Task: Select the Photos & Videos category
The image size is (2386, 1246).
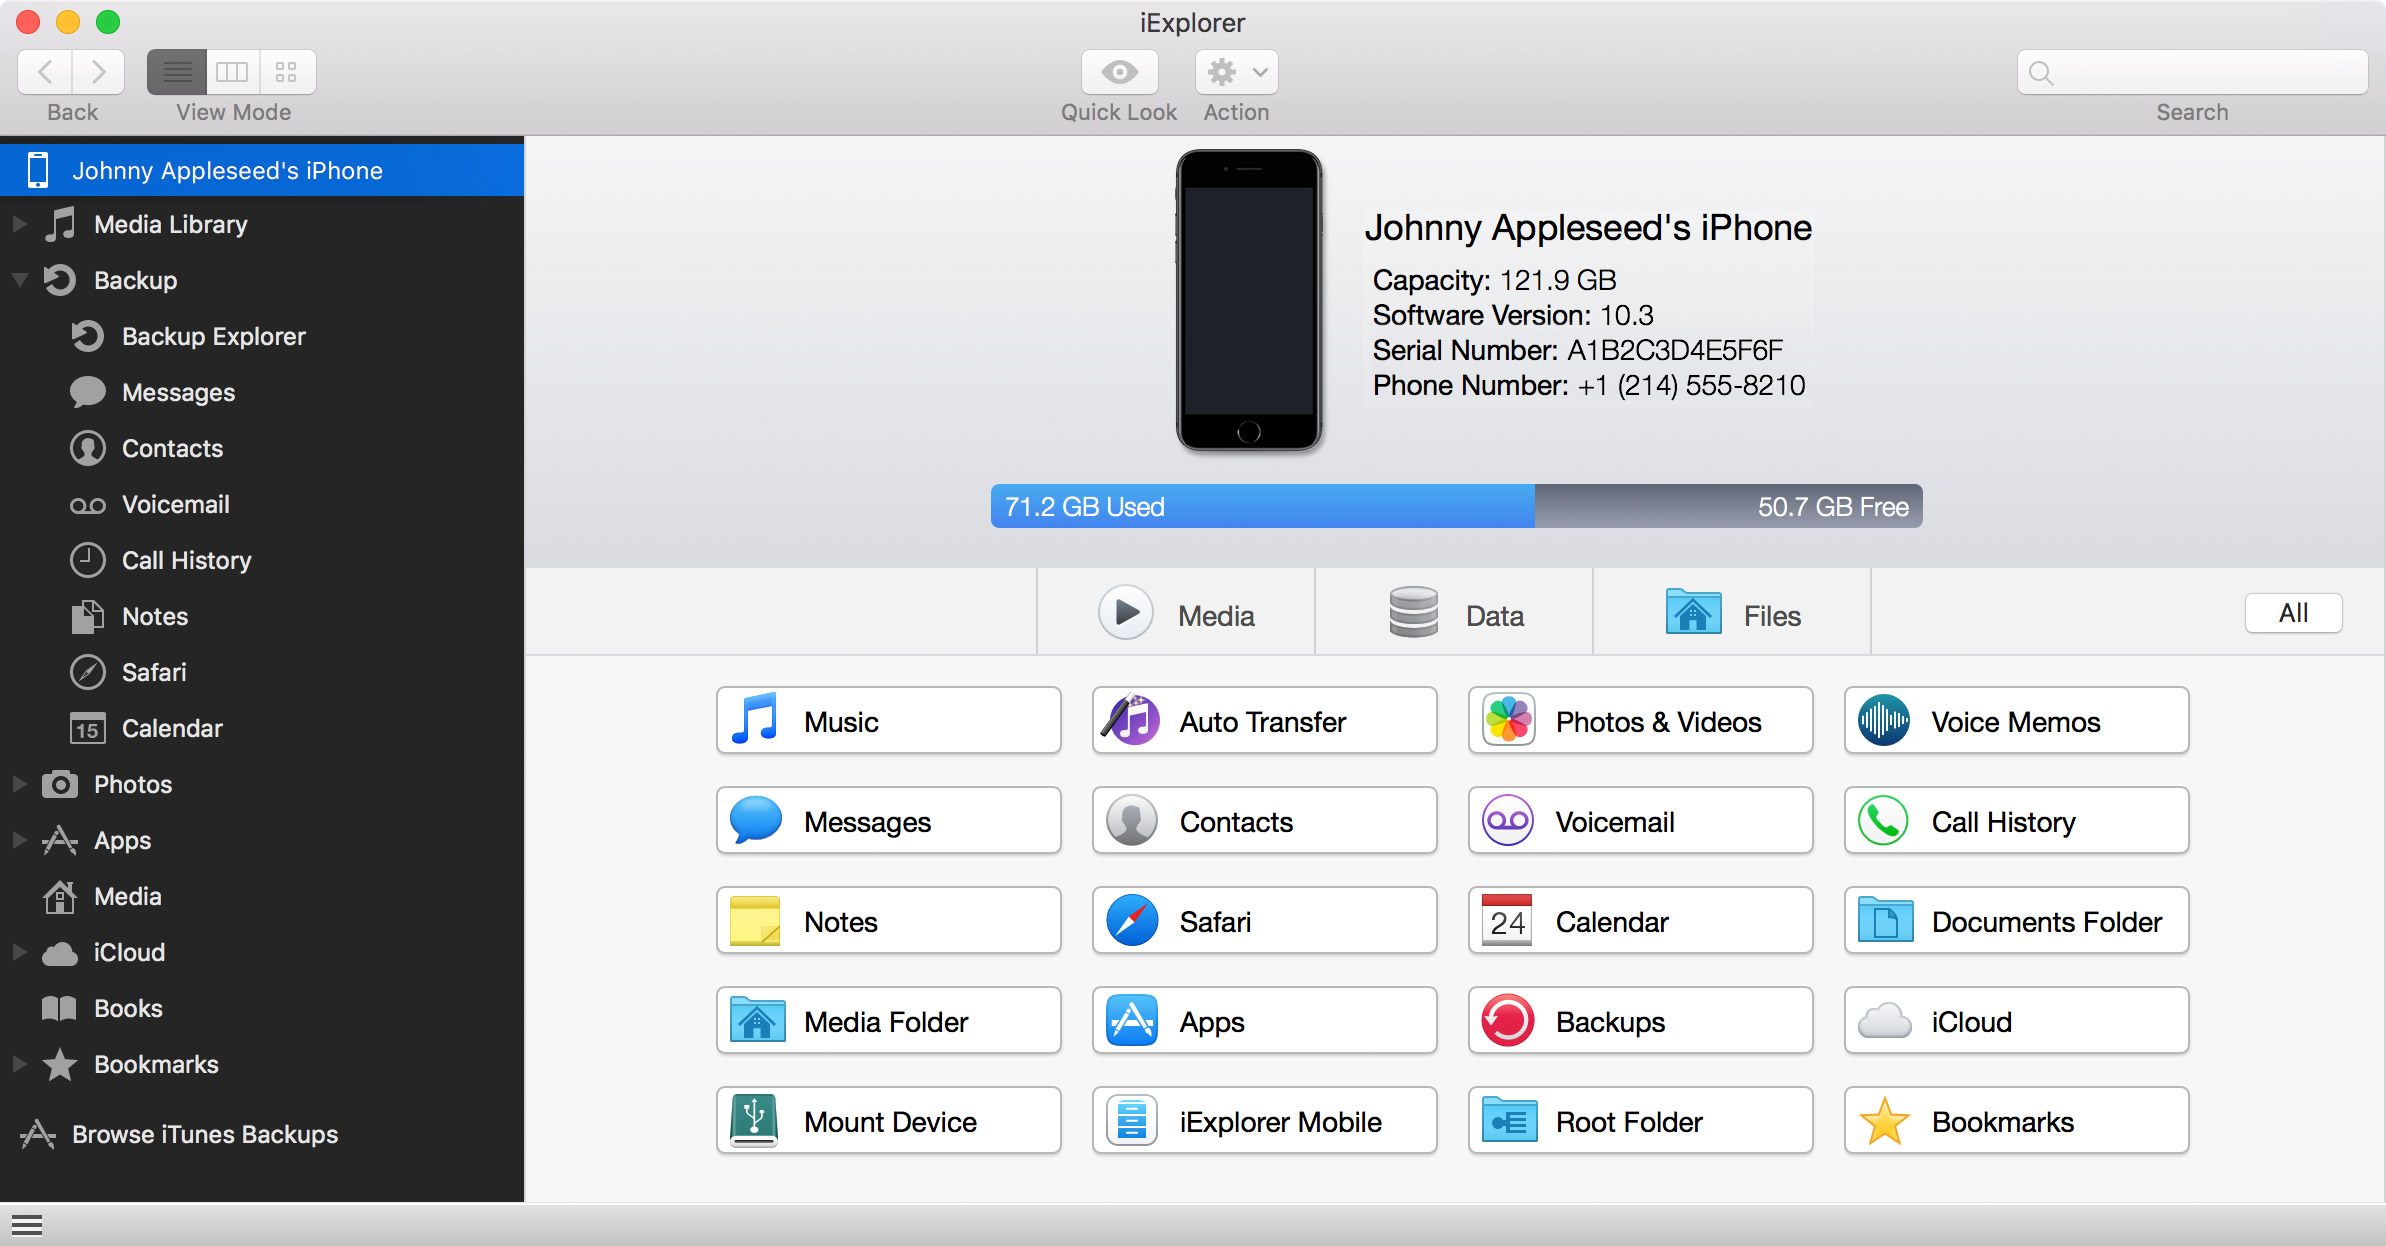Action: click(x=1640, y=721)
